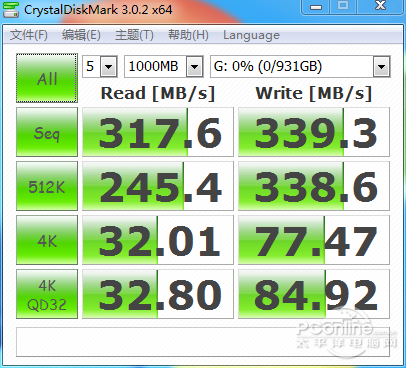
Task: Open the 文件(F) menu
Action: (29, 35)
